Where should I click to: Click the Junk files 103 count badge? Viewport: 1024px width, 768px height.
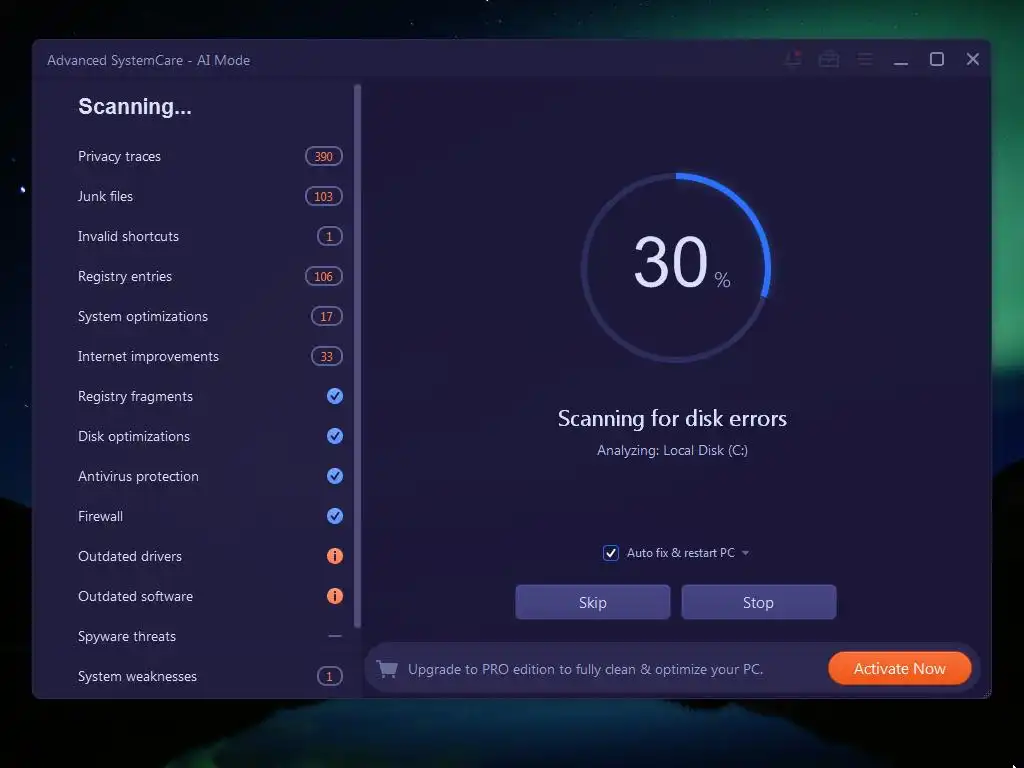tap(324, 196)
